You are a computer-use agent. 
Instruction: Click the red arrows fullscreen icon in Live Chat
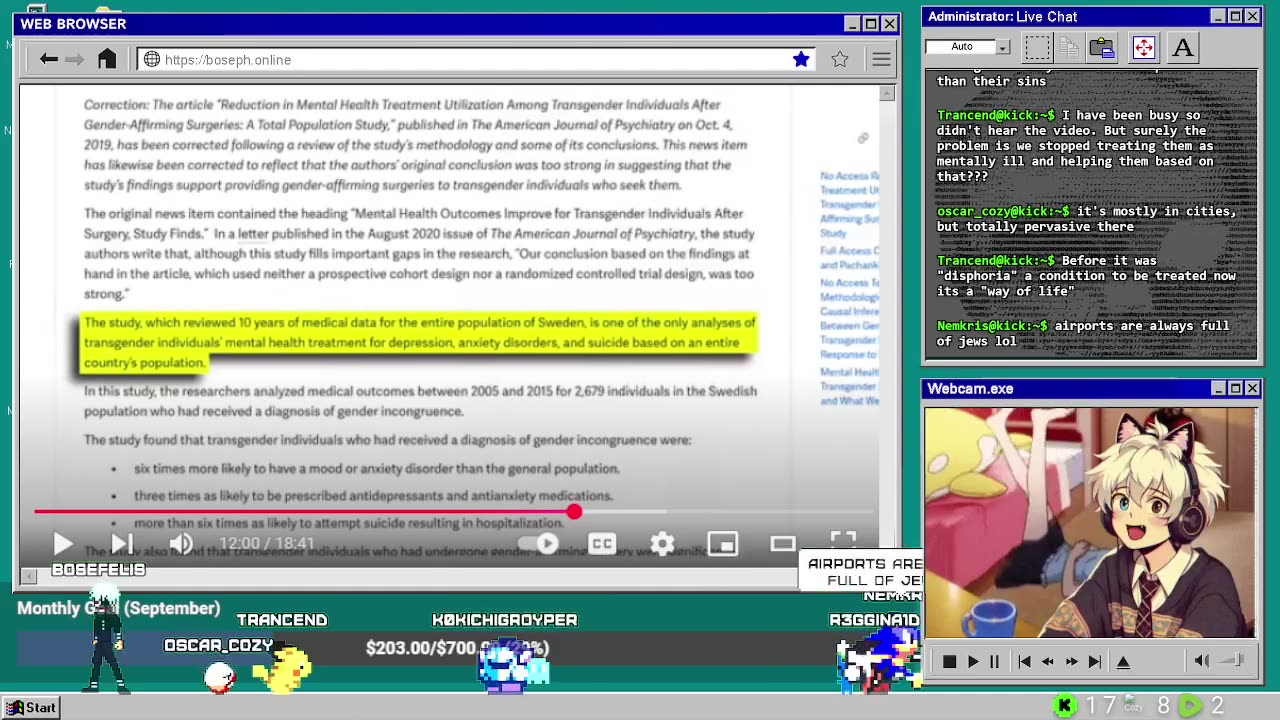click(1143, 47)
